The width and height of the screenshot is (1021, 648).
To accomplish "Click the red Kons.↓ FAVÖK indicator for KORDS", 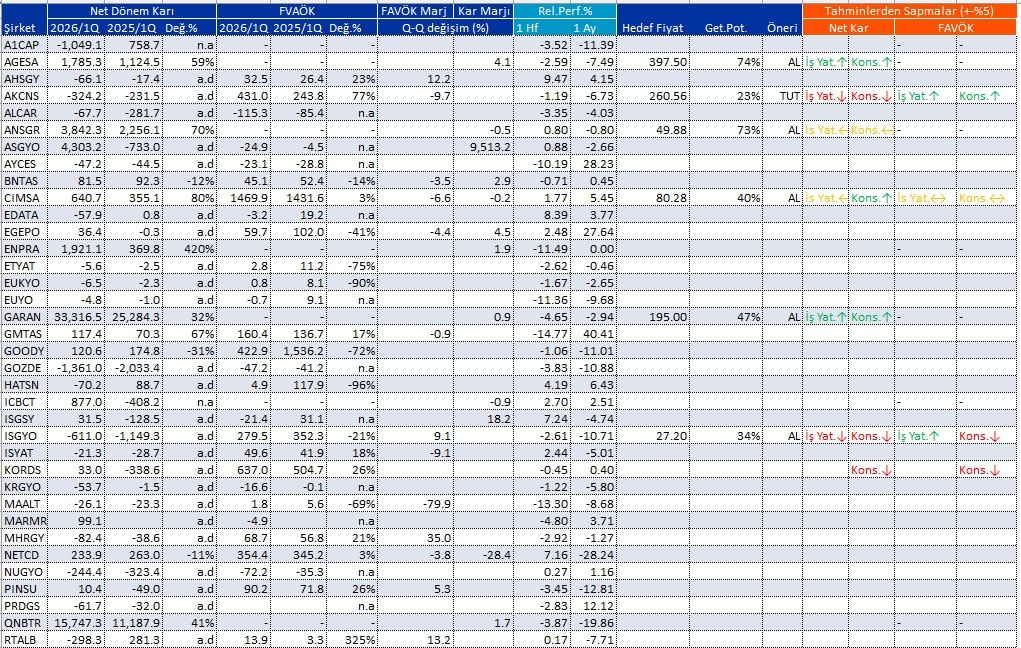I will (x=980, y=470).
